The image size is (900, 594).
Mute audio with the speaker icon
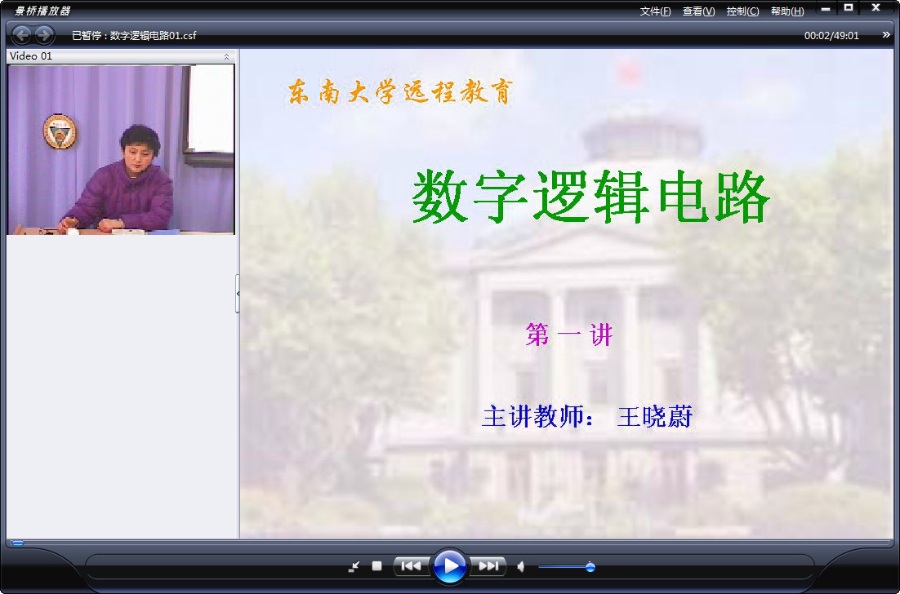(521, 567)
